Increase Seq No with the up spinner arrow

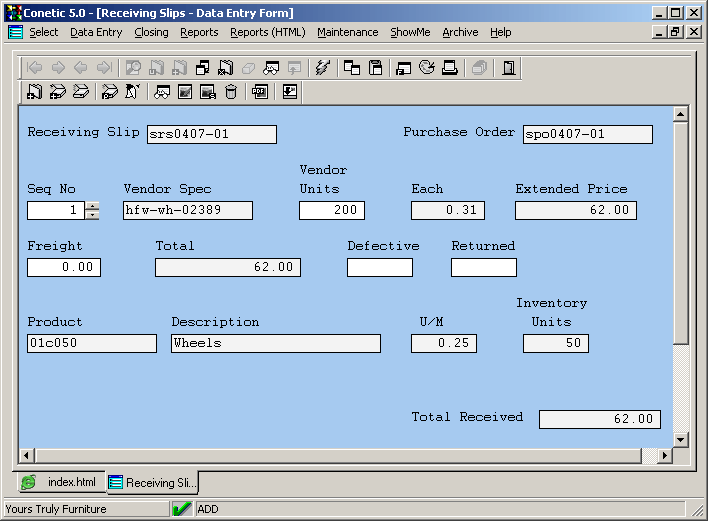click(x=92, y=206)
